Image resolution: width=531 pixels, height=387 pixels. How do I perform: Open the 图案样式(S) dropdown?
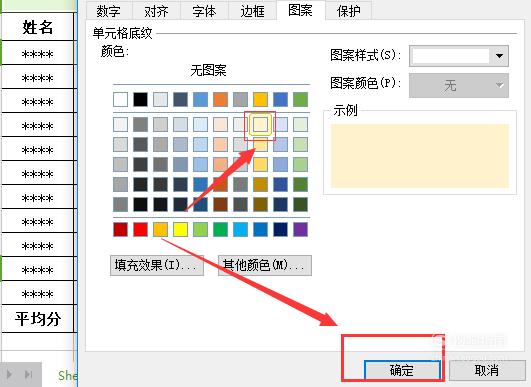coord(459,56)
